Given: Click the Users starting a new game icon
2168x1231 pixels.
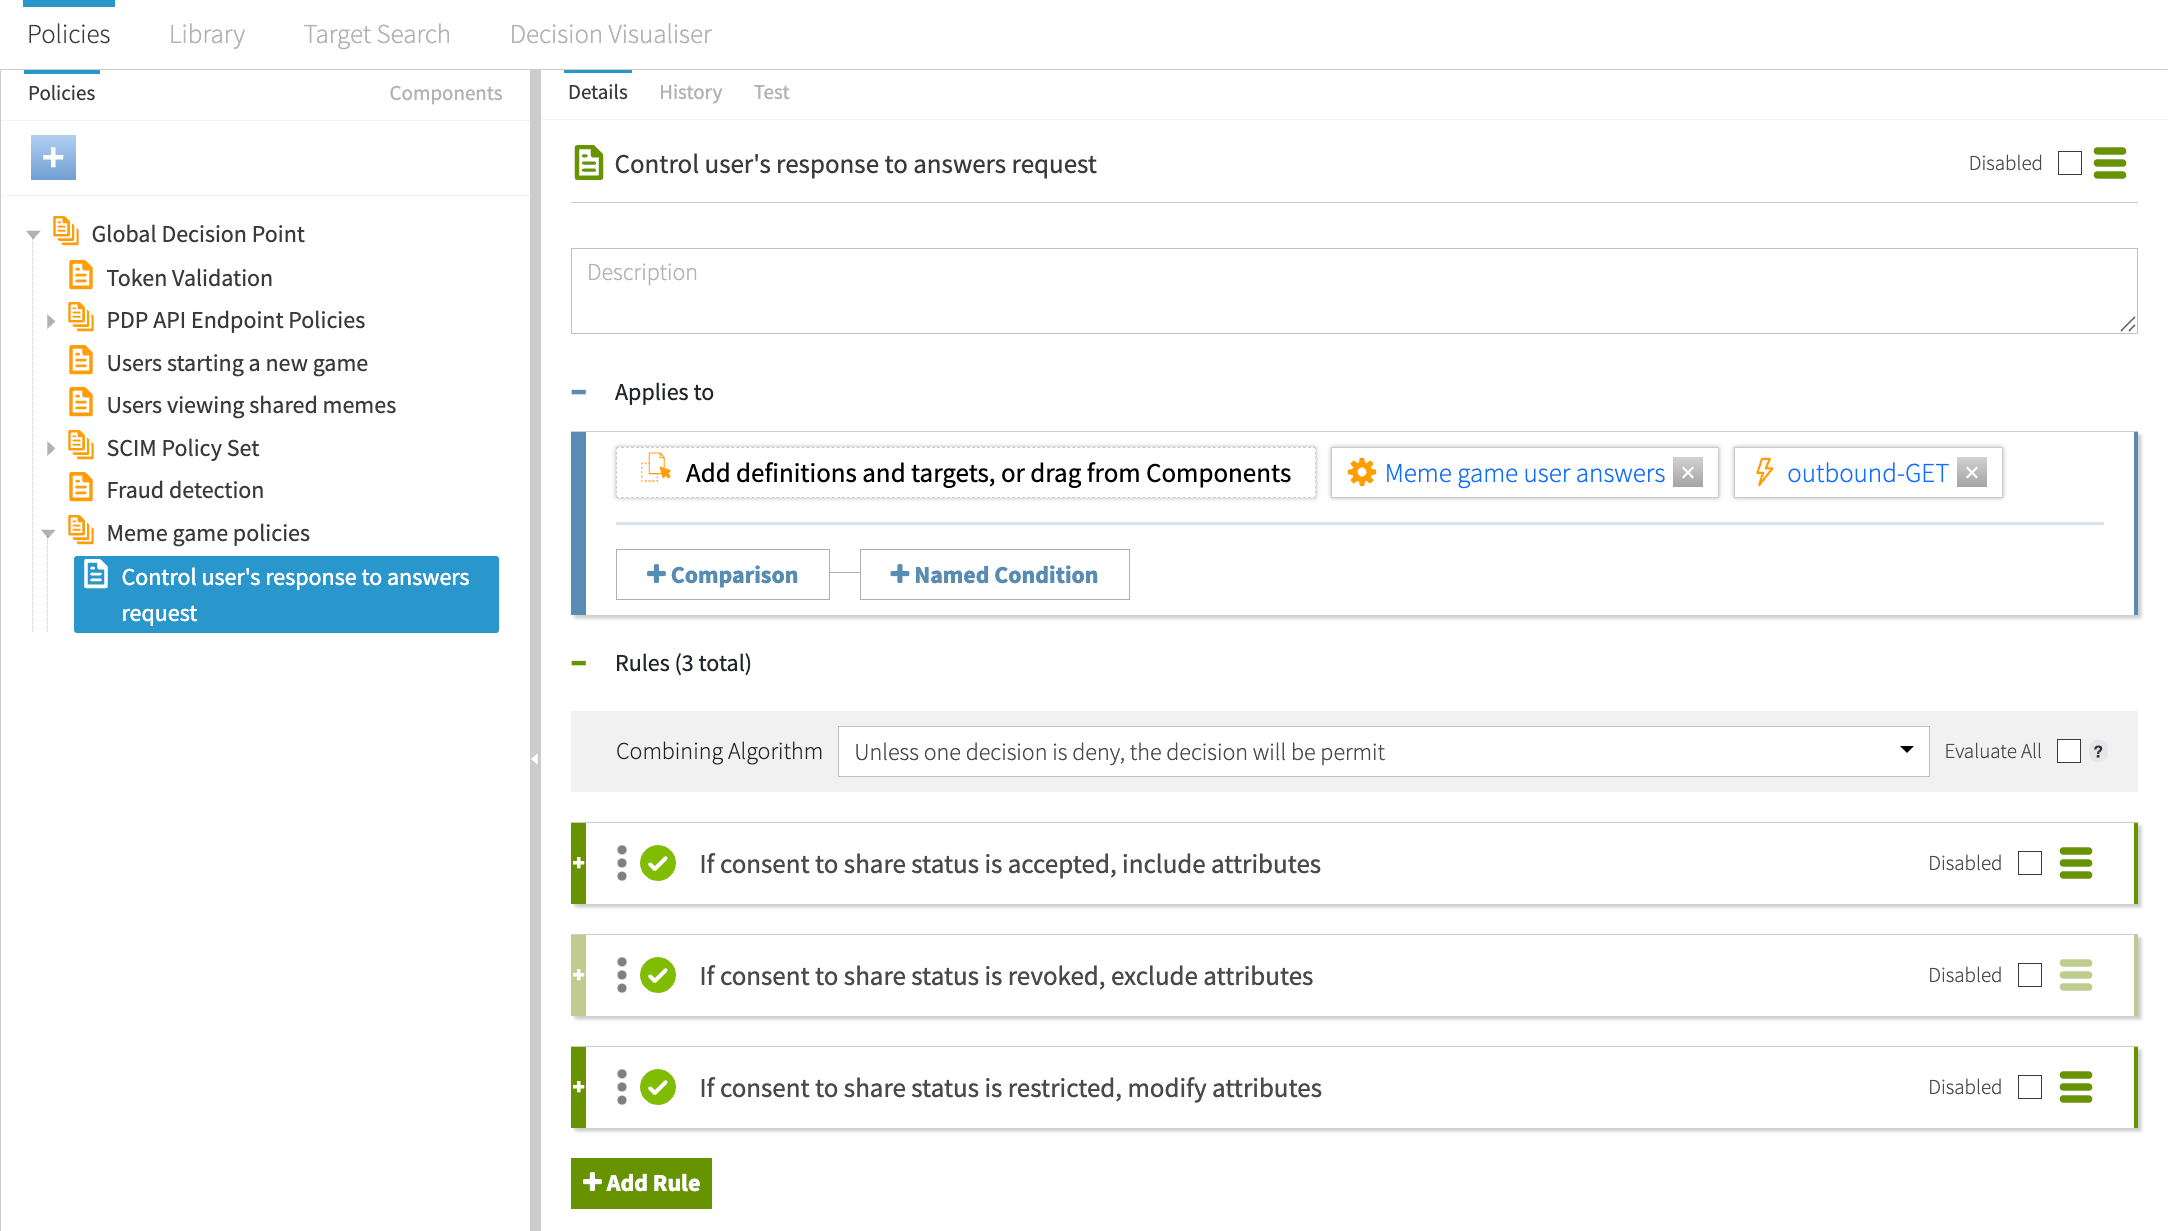Looking at the screenshot, I should coord(81,360).
